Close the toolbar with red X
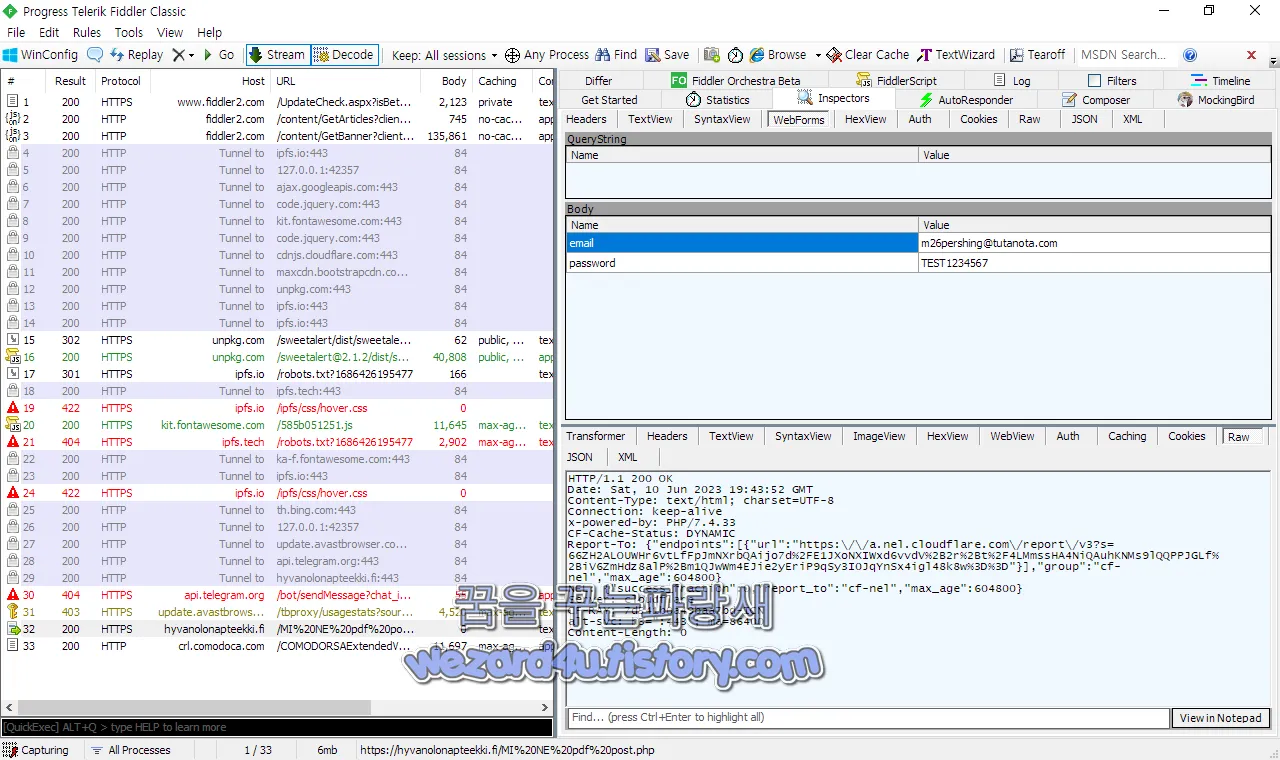This screenshot has height=760, width=1280. [1251, 55]
